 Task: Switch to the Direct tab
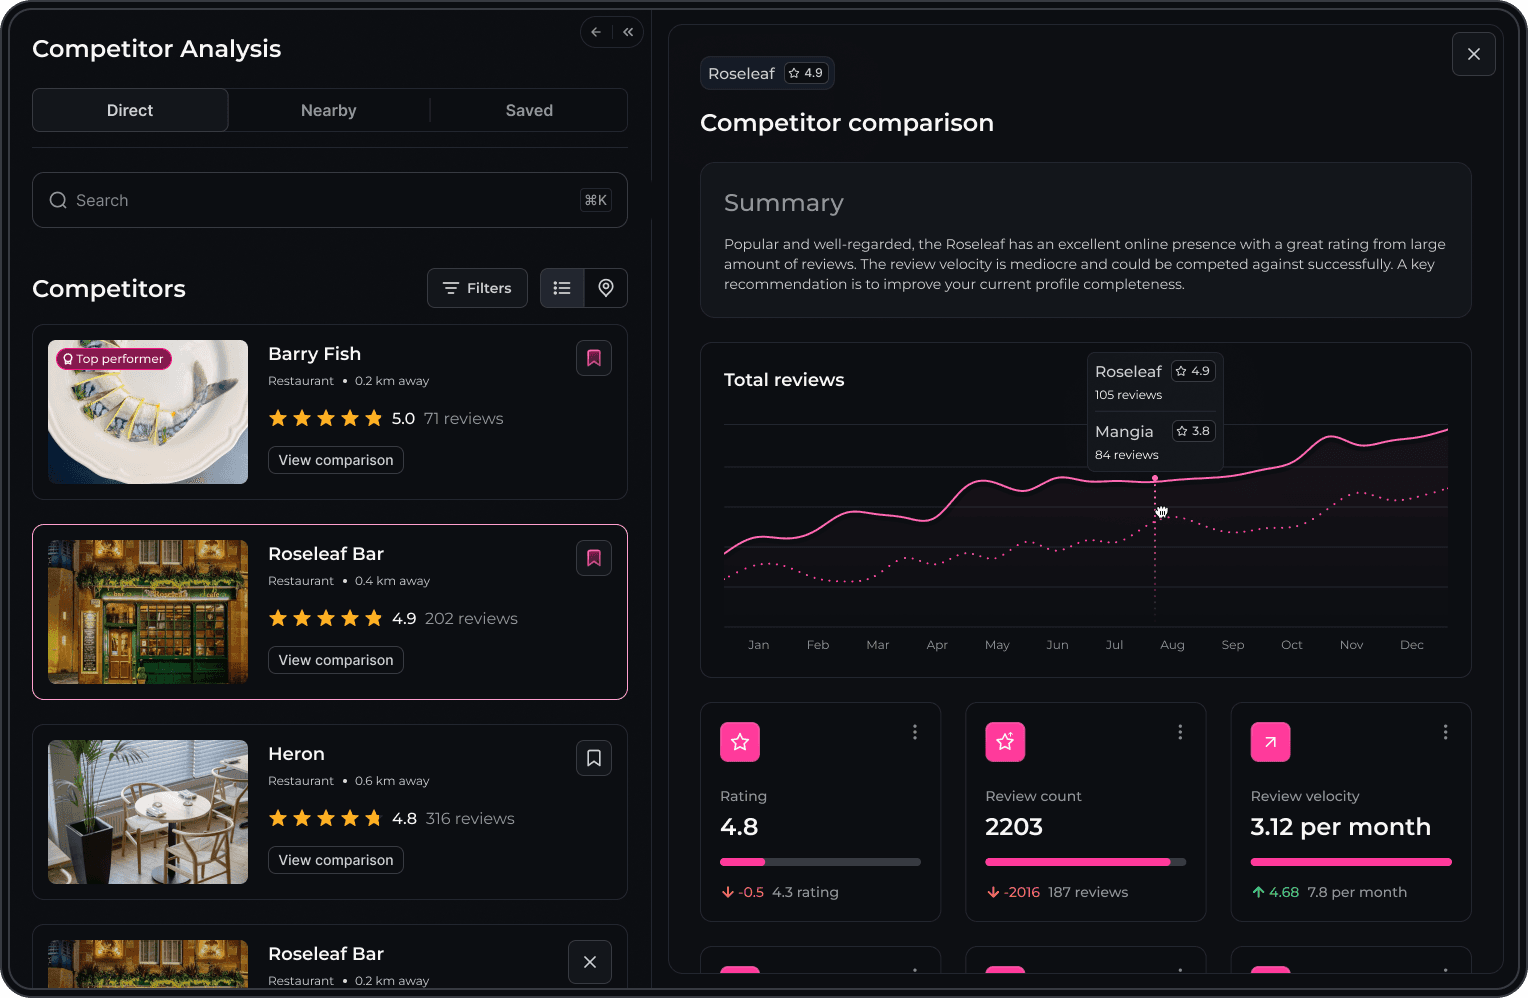pos(130,110)
